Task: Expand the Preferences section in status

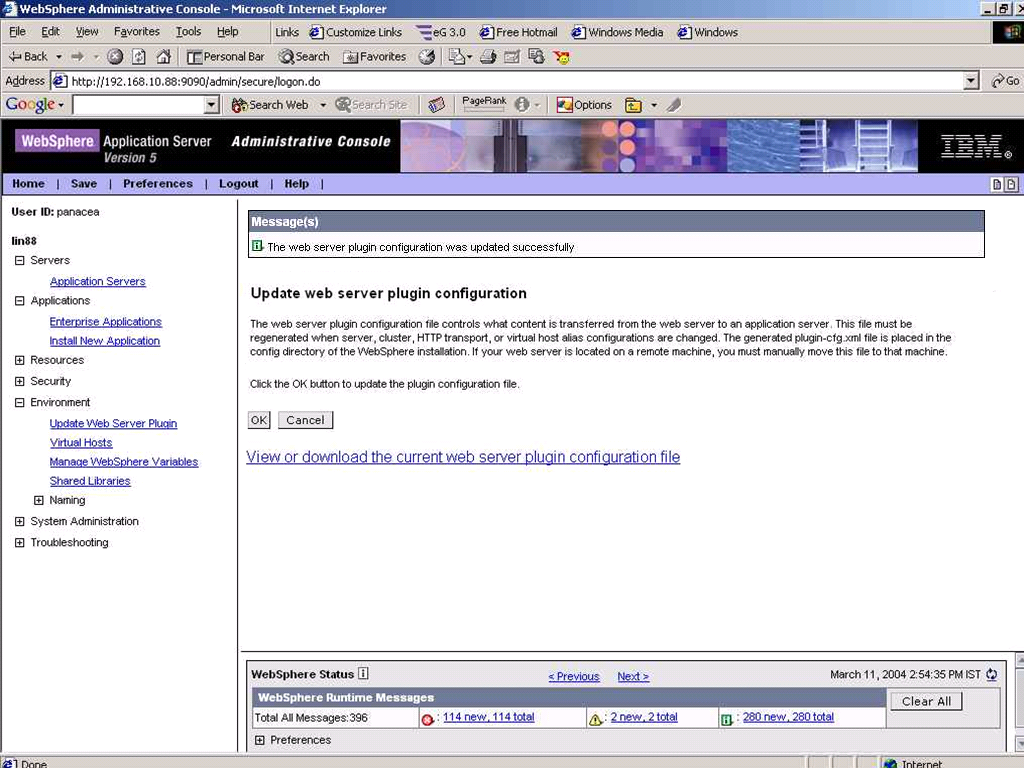Action: (259, 740)
